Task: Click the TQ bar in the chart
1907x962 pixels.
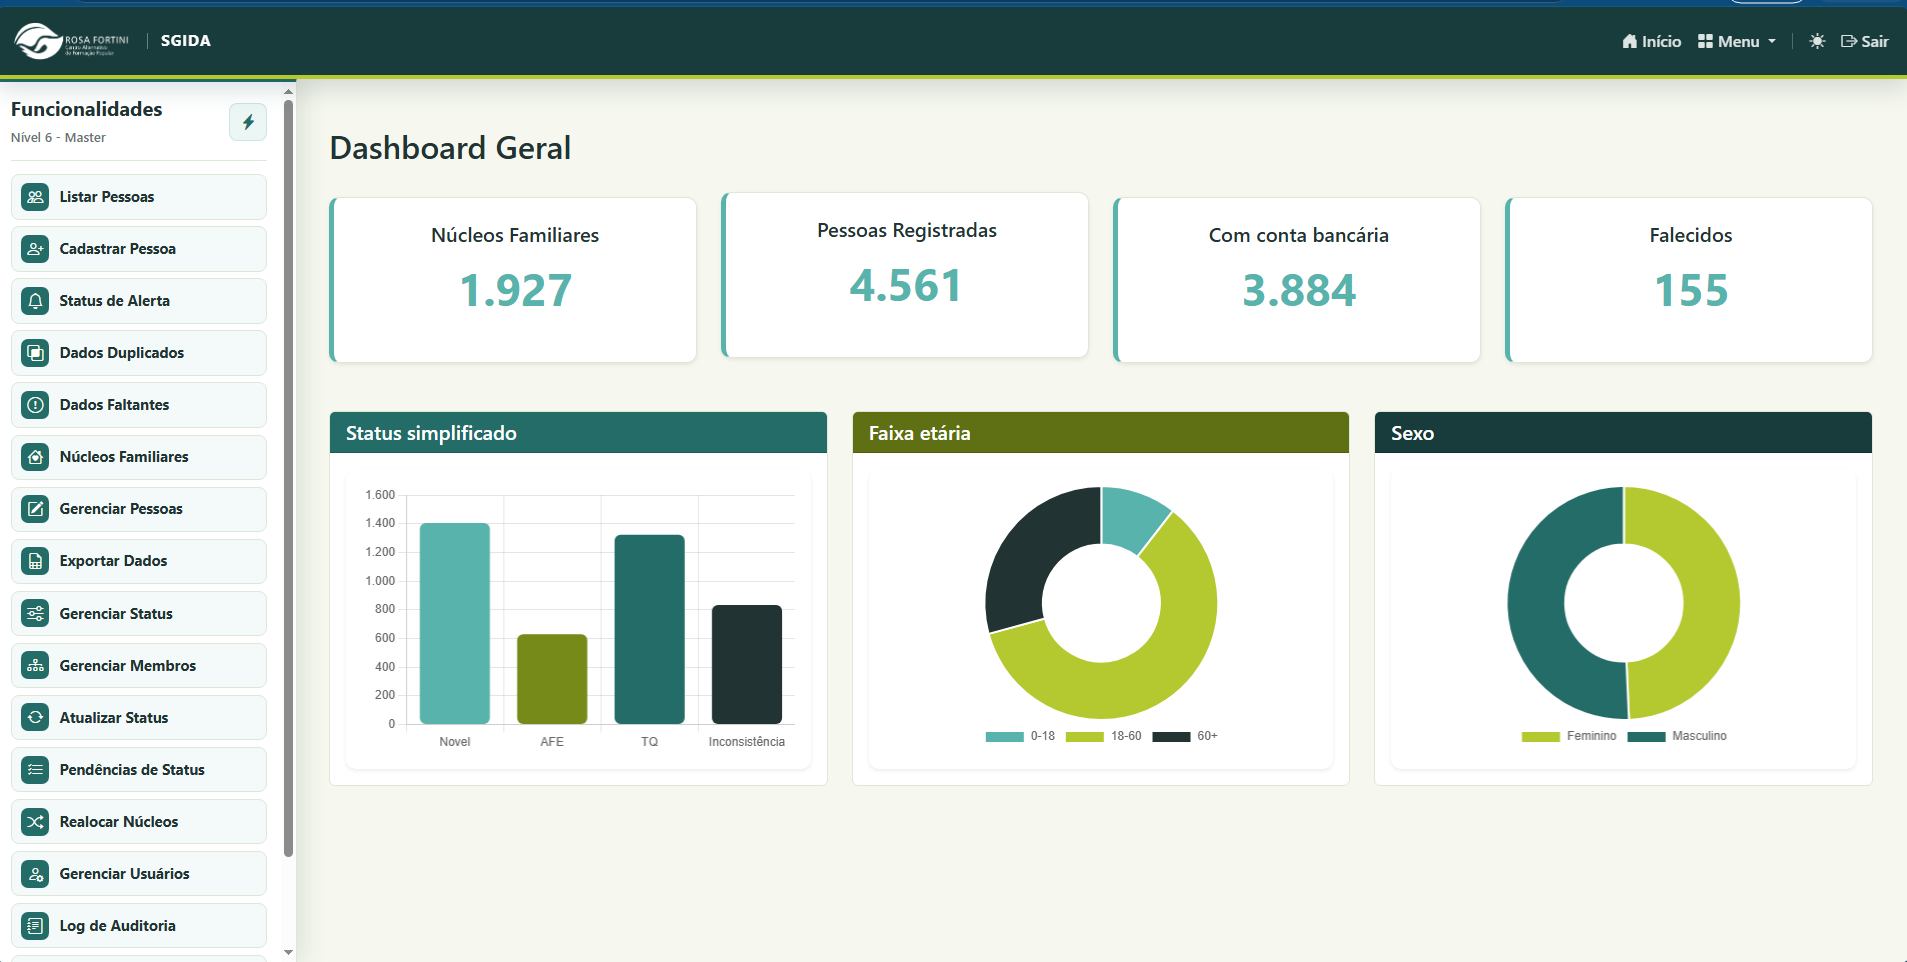Action: (x=650, y=629)
